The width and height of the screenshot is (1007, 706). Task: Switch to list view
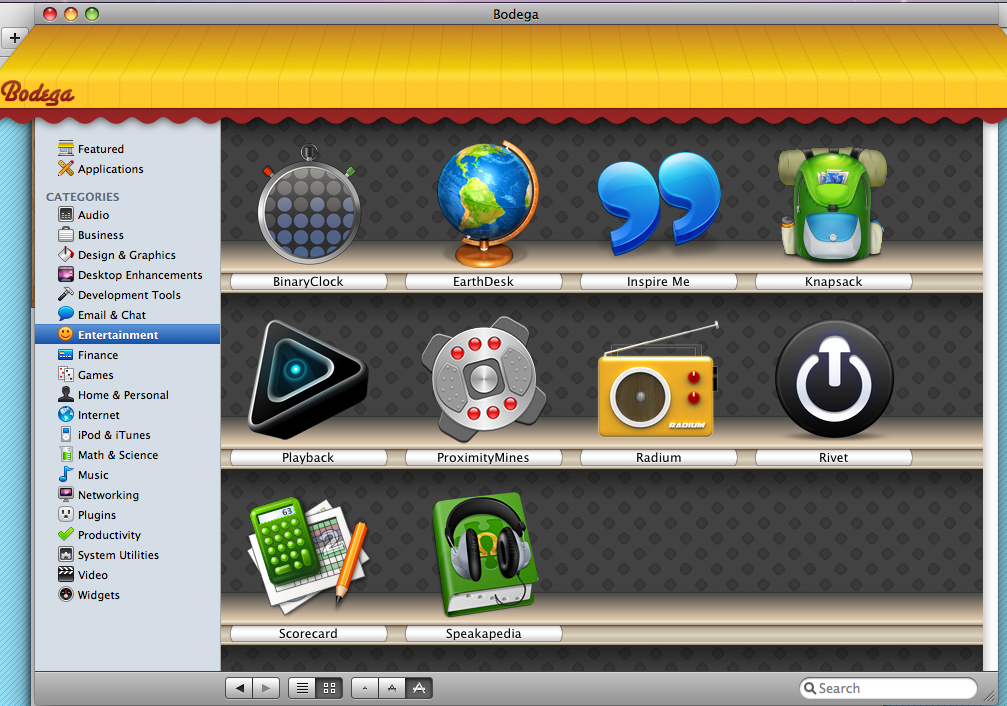(302, 688)
